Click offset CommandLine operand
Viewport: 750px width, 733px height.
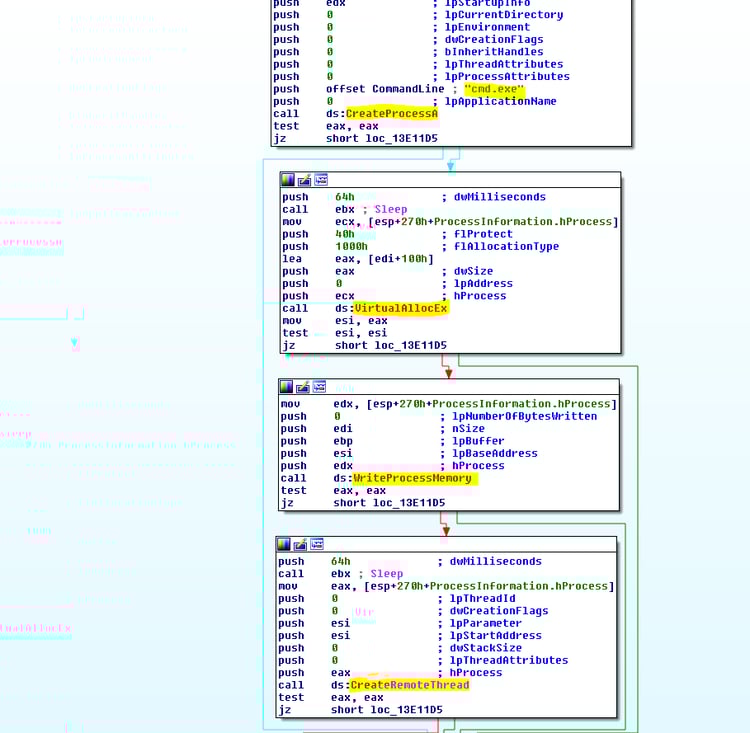pos(385,89)
